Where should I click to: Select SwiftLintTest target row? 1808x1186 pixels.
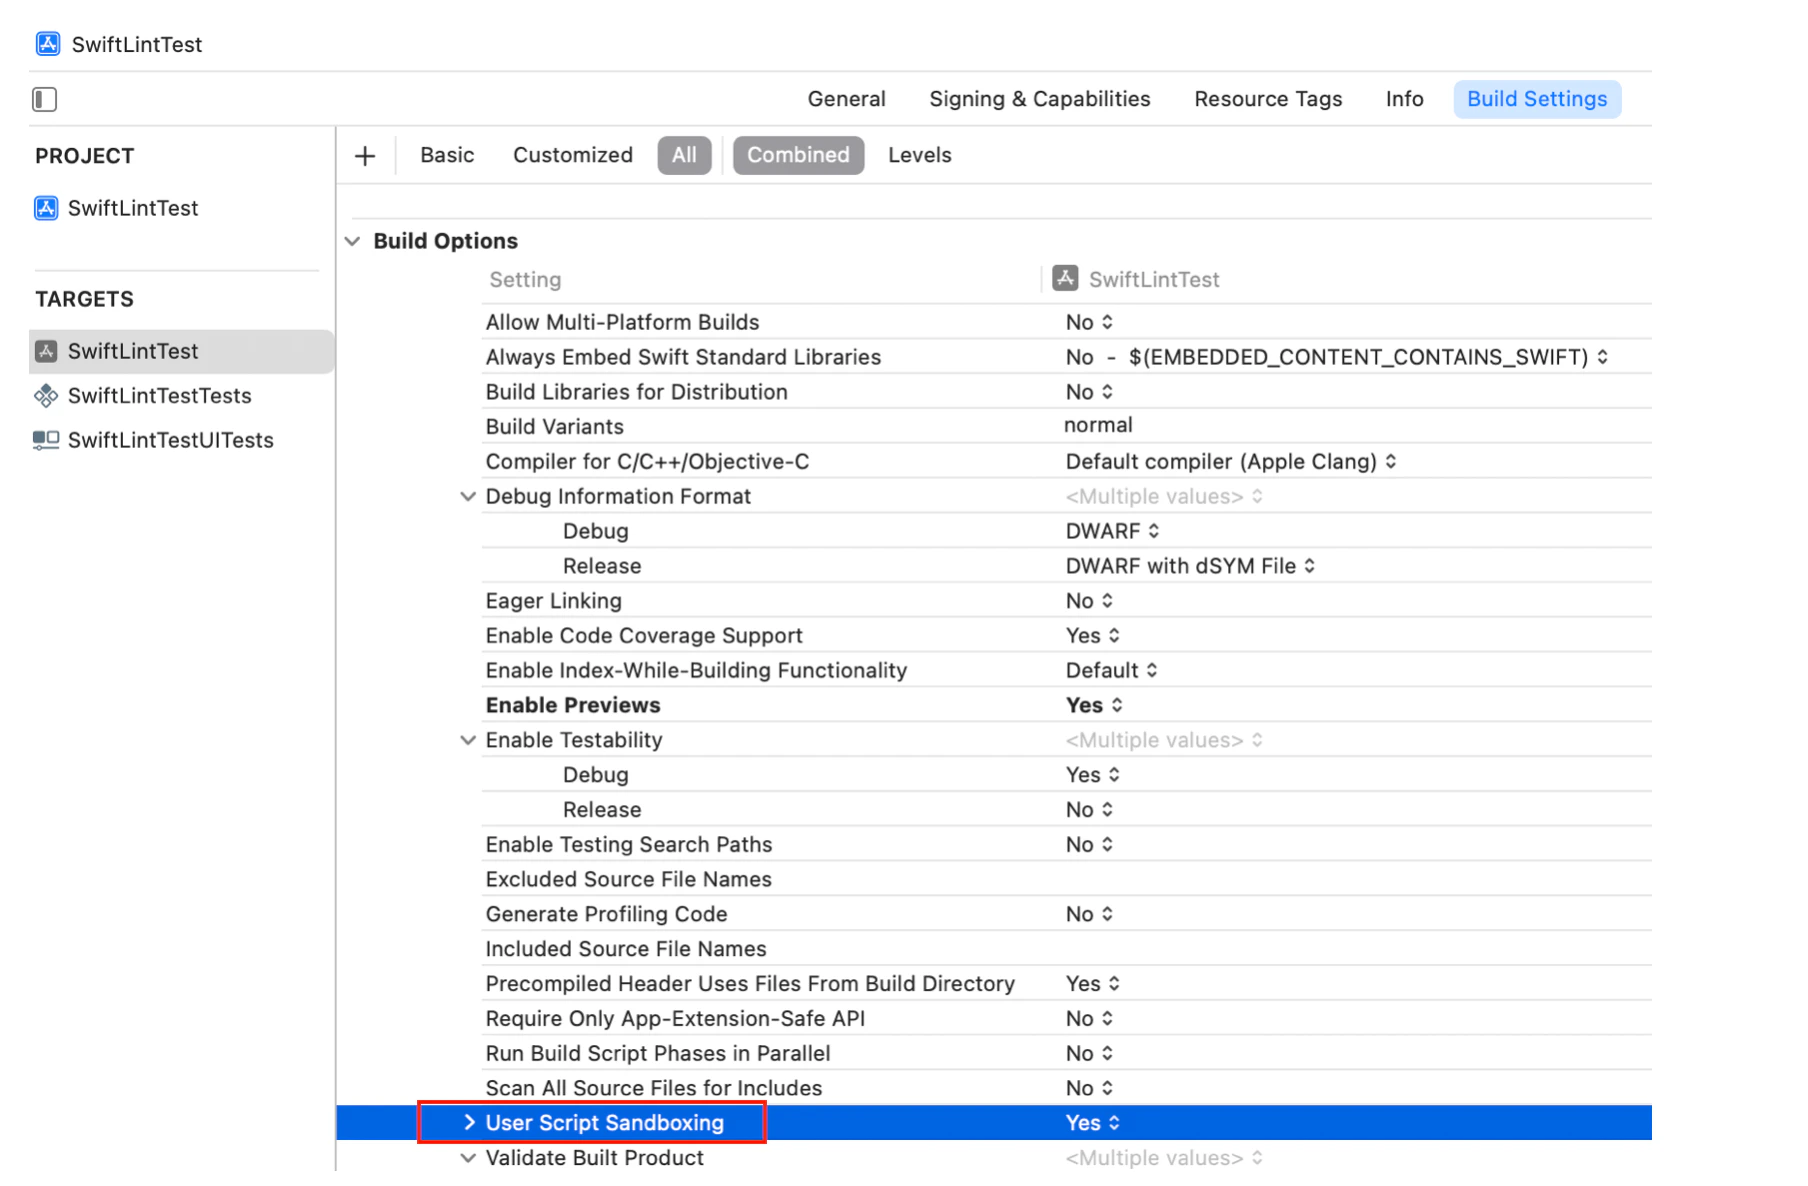tap(182, 351)
